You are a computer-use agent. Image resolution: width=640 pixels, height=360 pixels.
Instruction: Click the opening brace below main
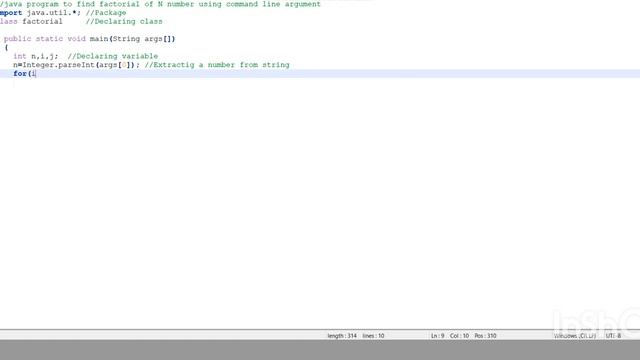pos(6,48)
